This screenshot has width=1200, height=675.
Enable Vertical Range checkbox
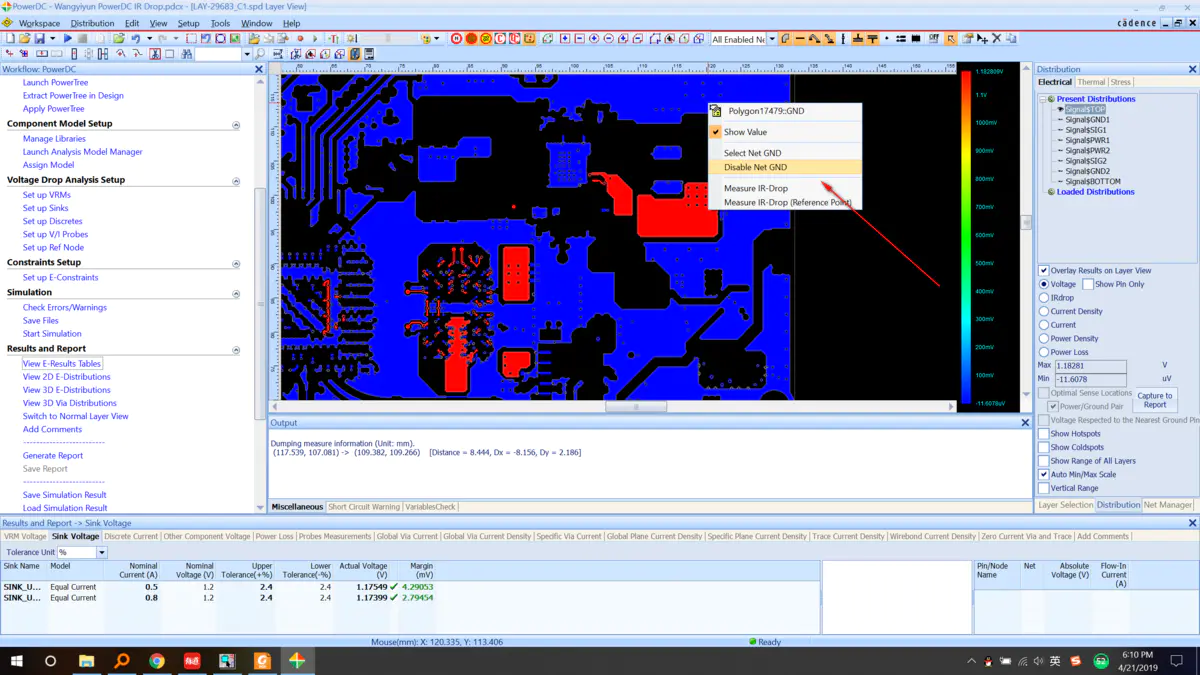[x=1043, y=488]
